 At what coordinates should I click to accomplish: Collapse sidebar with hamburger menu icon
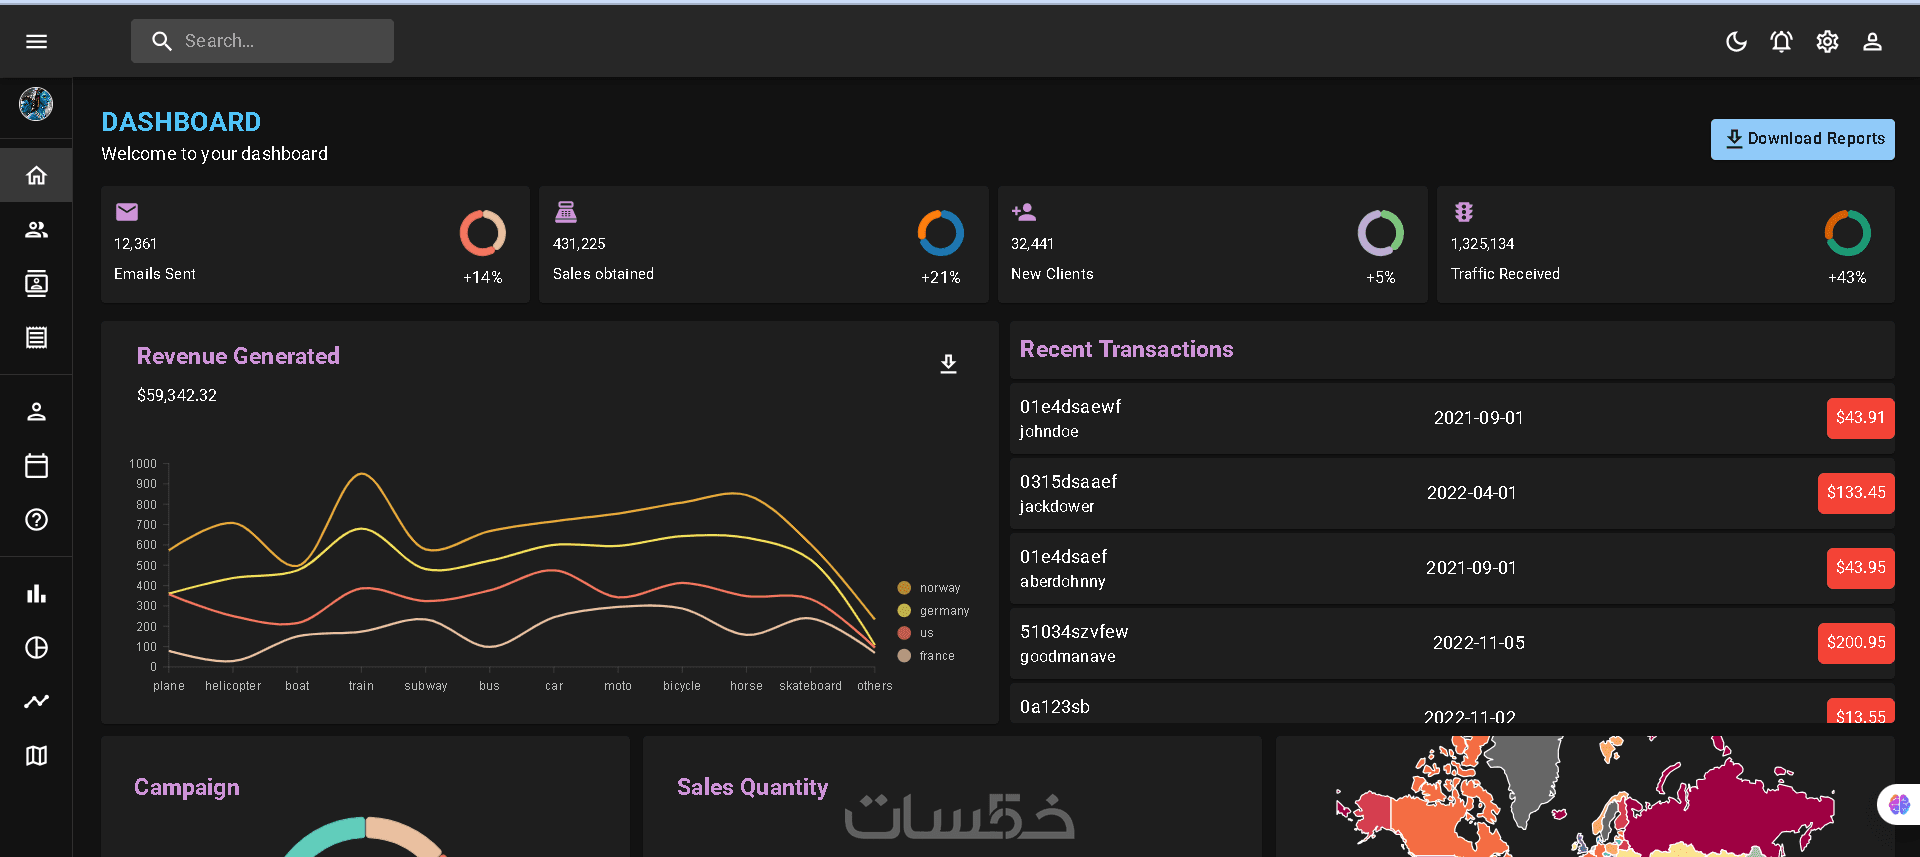pyautogui.click(x=36, y=41)
